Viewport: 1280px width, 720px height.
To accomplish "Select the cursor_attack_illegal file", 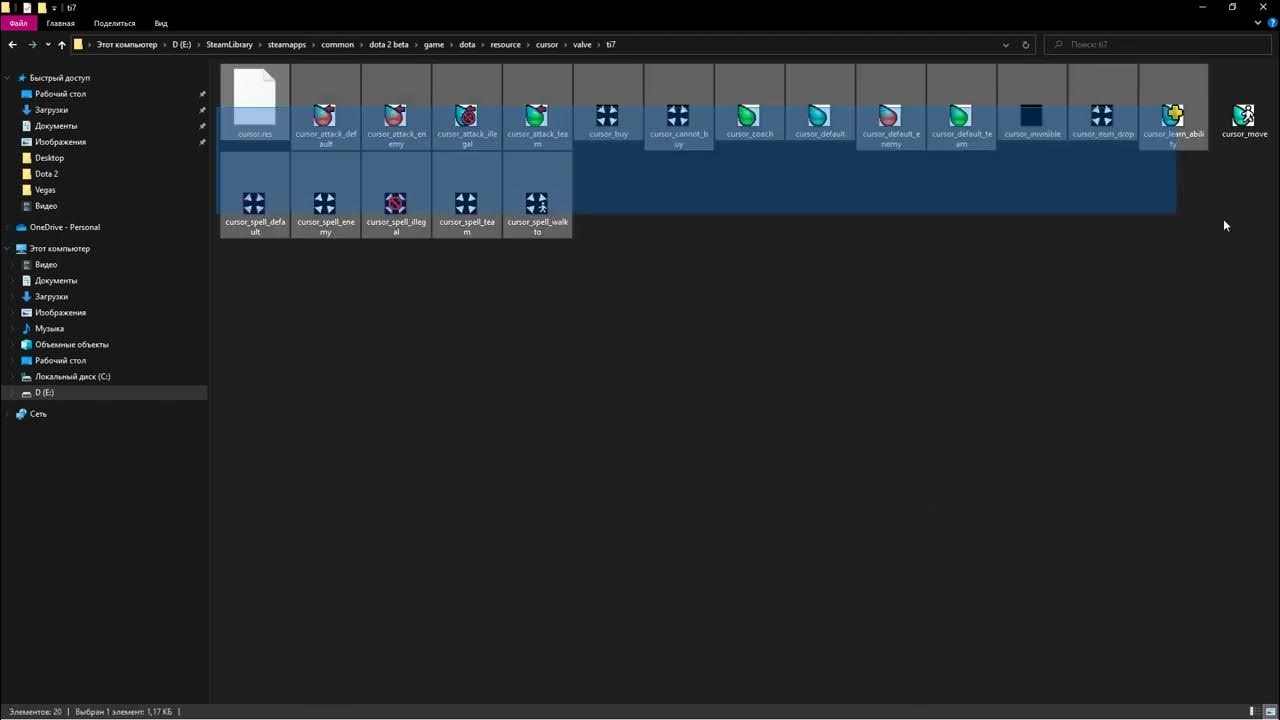I will pos(467,107).
